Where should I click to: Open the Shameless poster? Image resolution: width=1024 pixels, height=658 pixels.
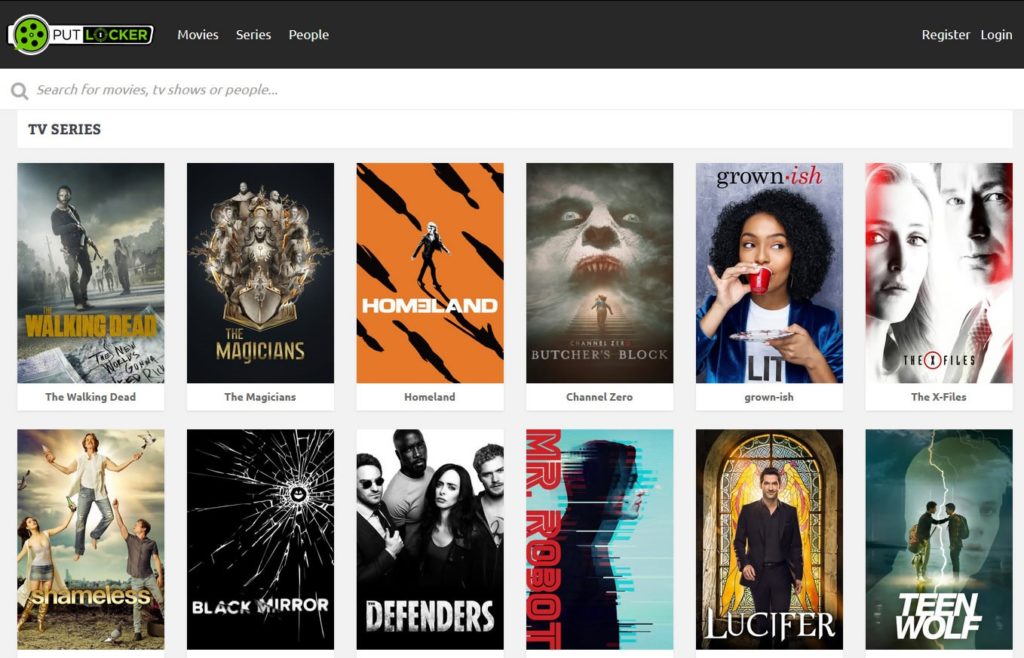click(x=91, y=539)
